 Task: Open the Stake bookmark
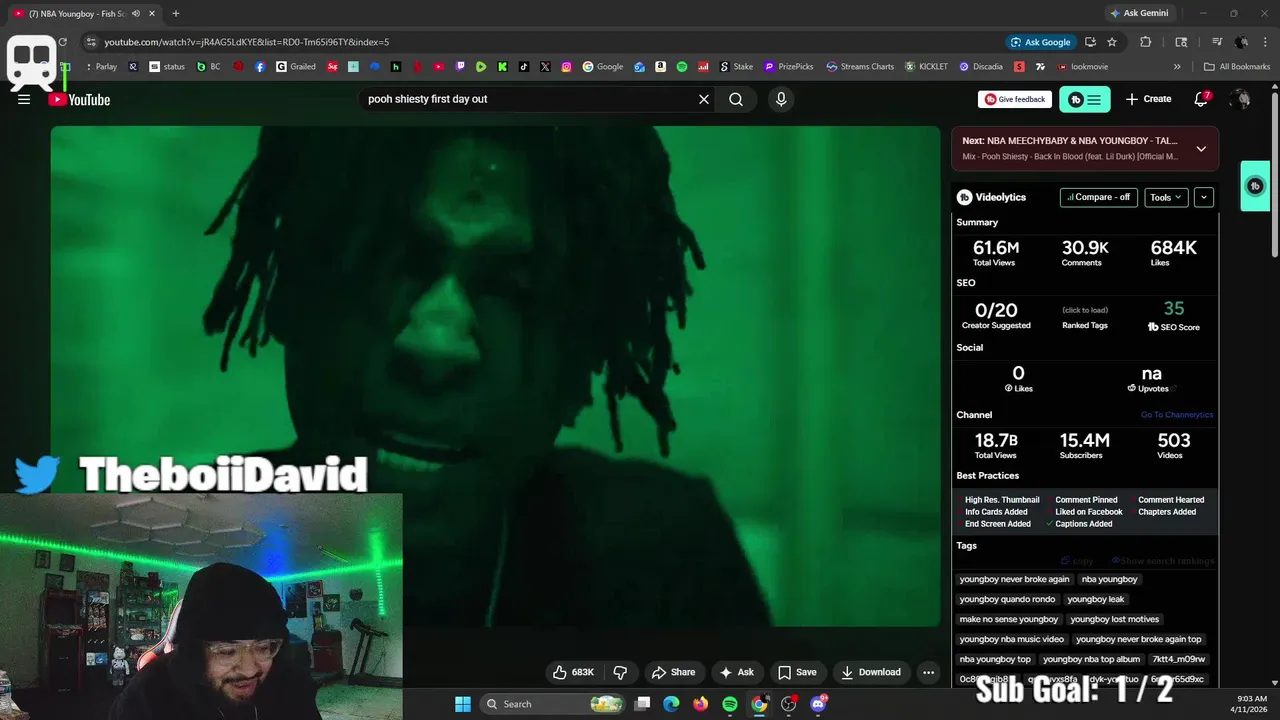click(736, 67)
